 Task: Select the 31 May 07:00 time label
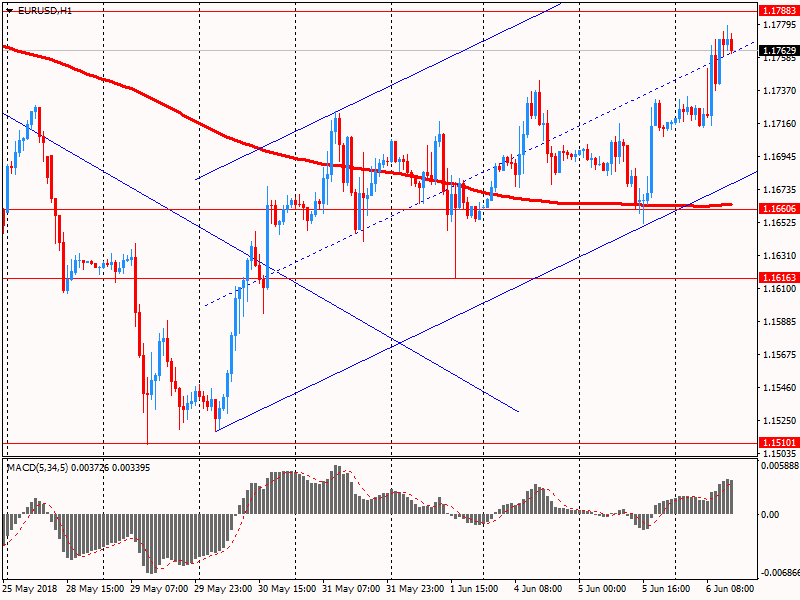(351, 589)
